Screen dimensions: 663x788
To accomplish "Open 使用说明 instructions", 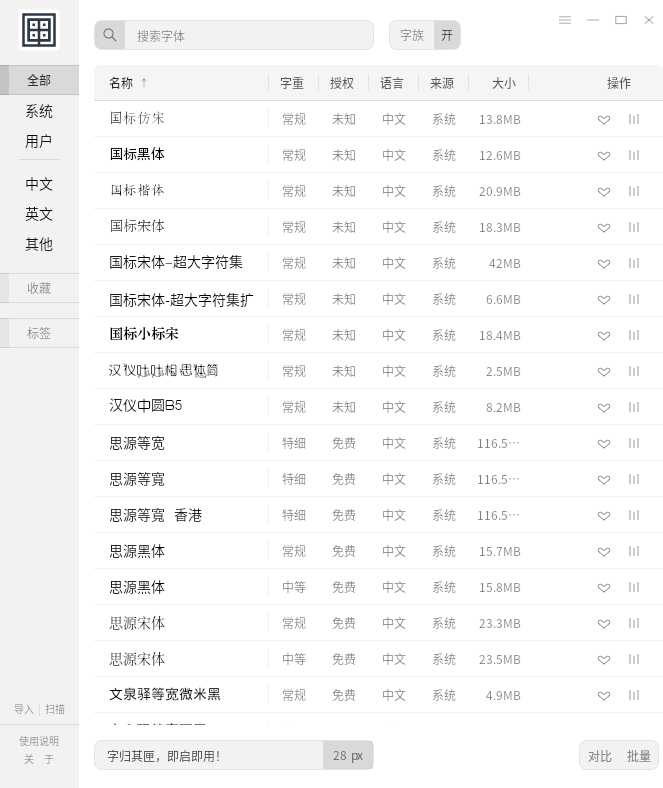I will 39,741.
